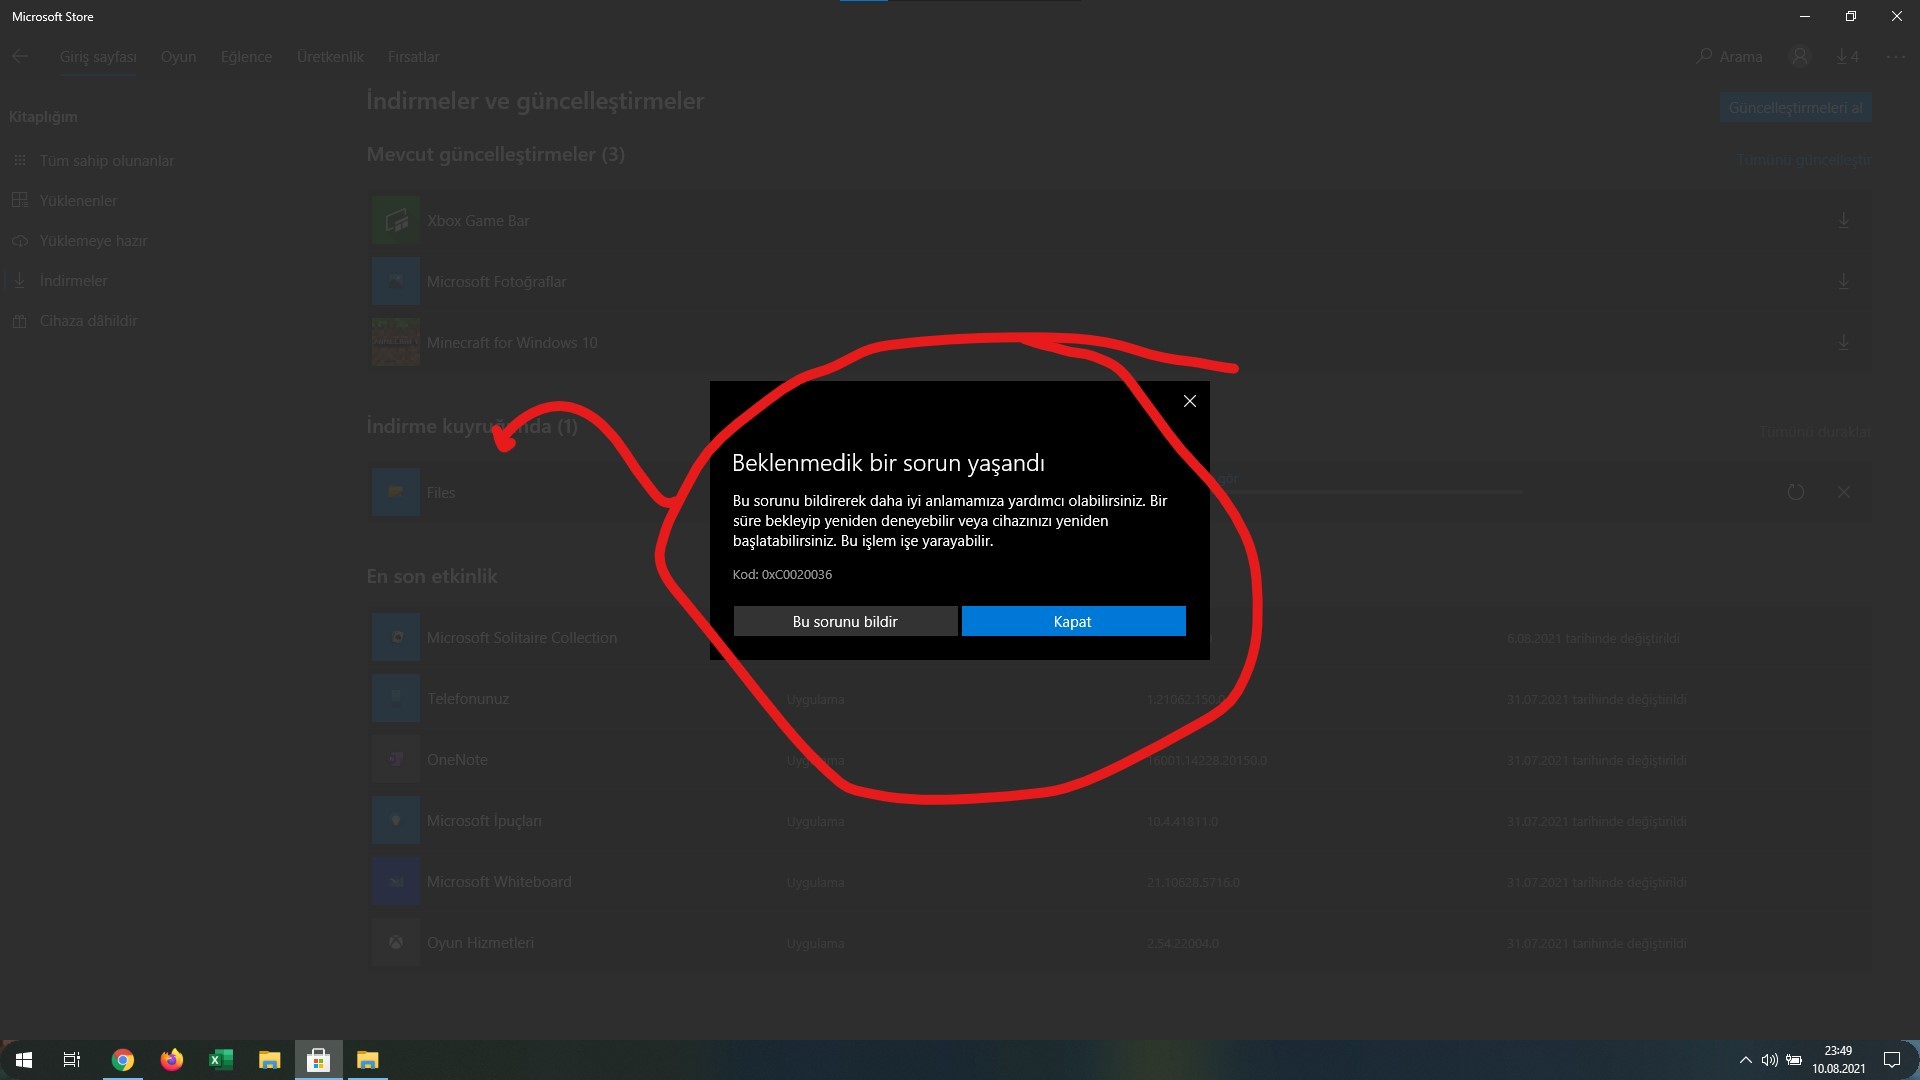Click Oyun Hizmetleri row name
Viewport: 1920px width, 1080px height.
[x=480, y=943]
